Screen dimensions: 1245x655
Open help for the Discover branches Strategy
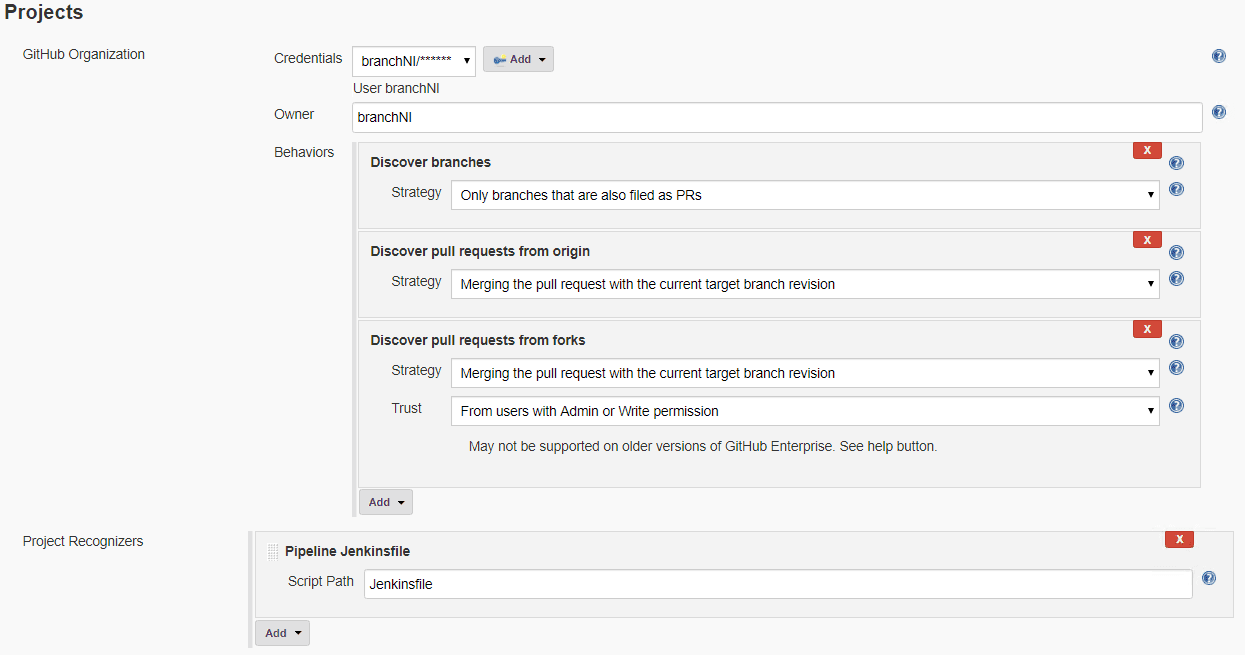click(x=1176, y=189)
